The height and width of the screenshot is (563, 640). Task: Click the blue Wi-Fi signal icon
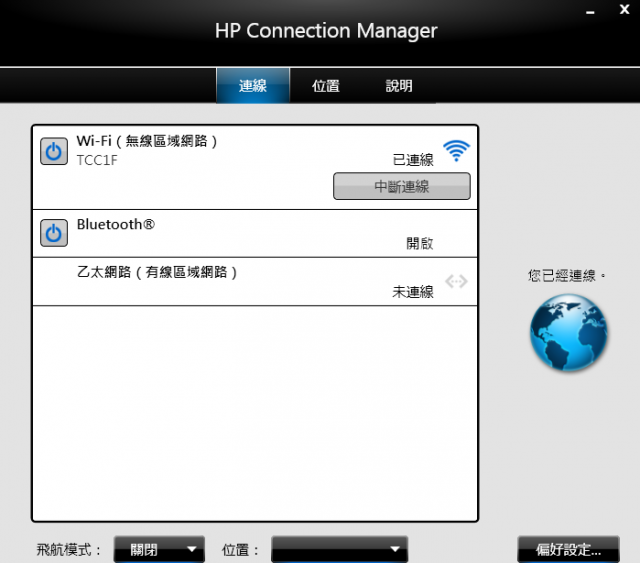(x=456, y=151)
